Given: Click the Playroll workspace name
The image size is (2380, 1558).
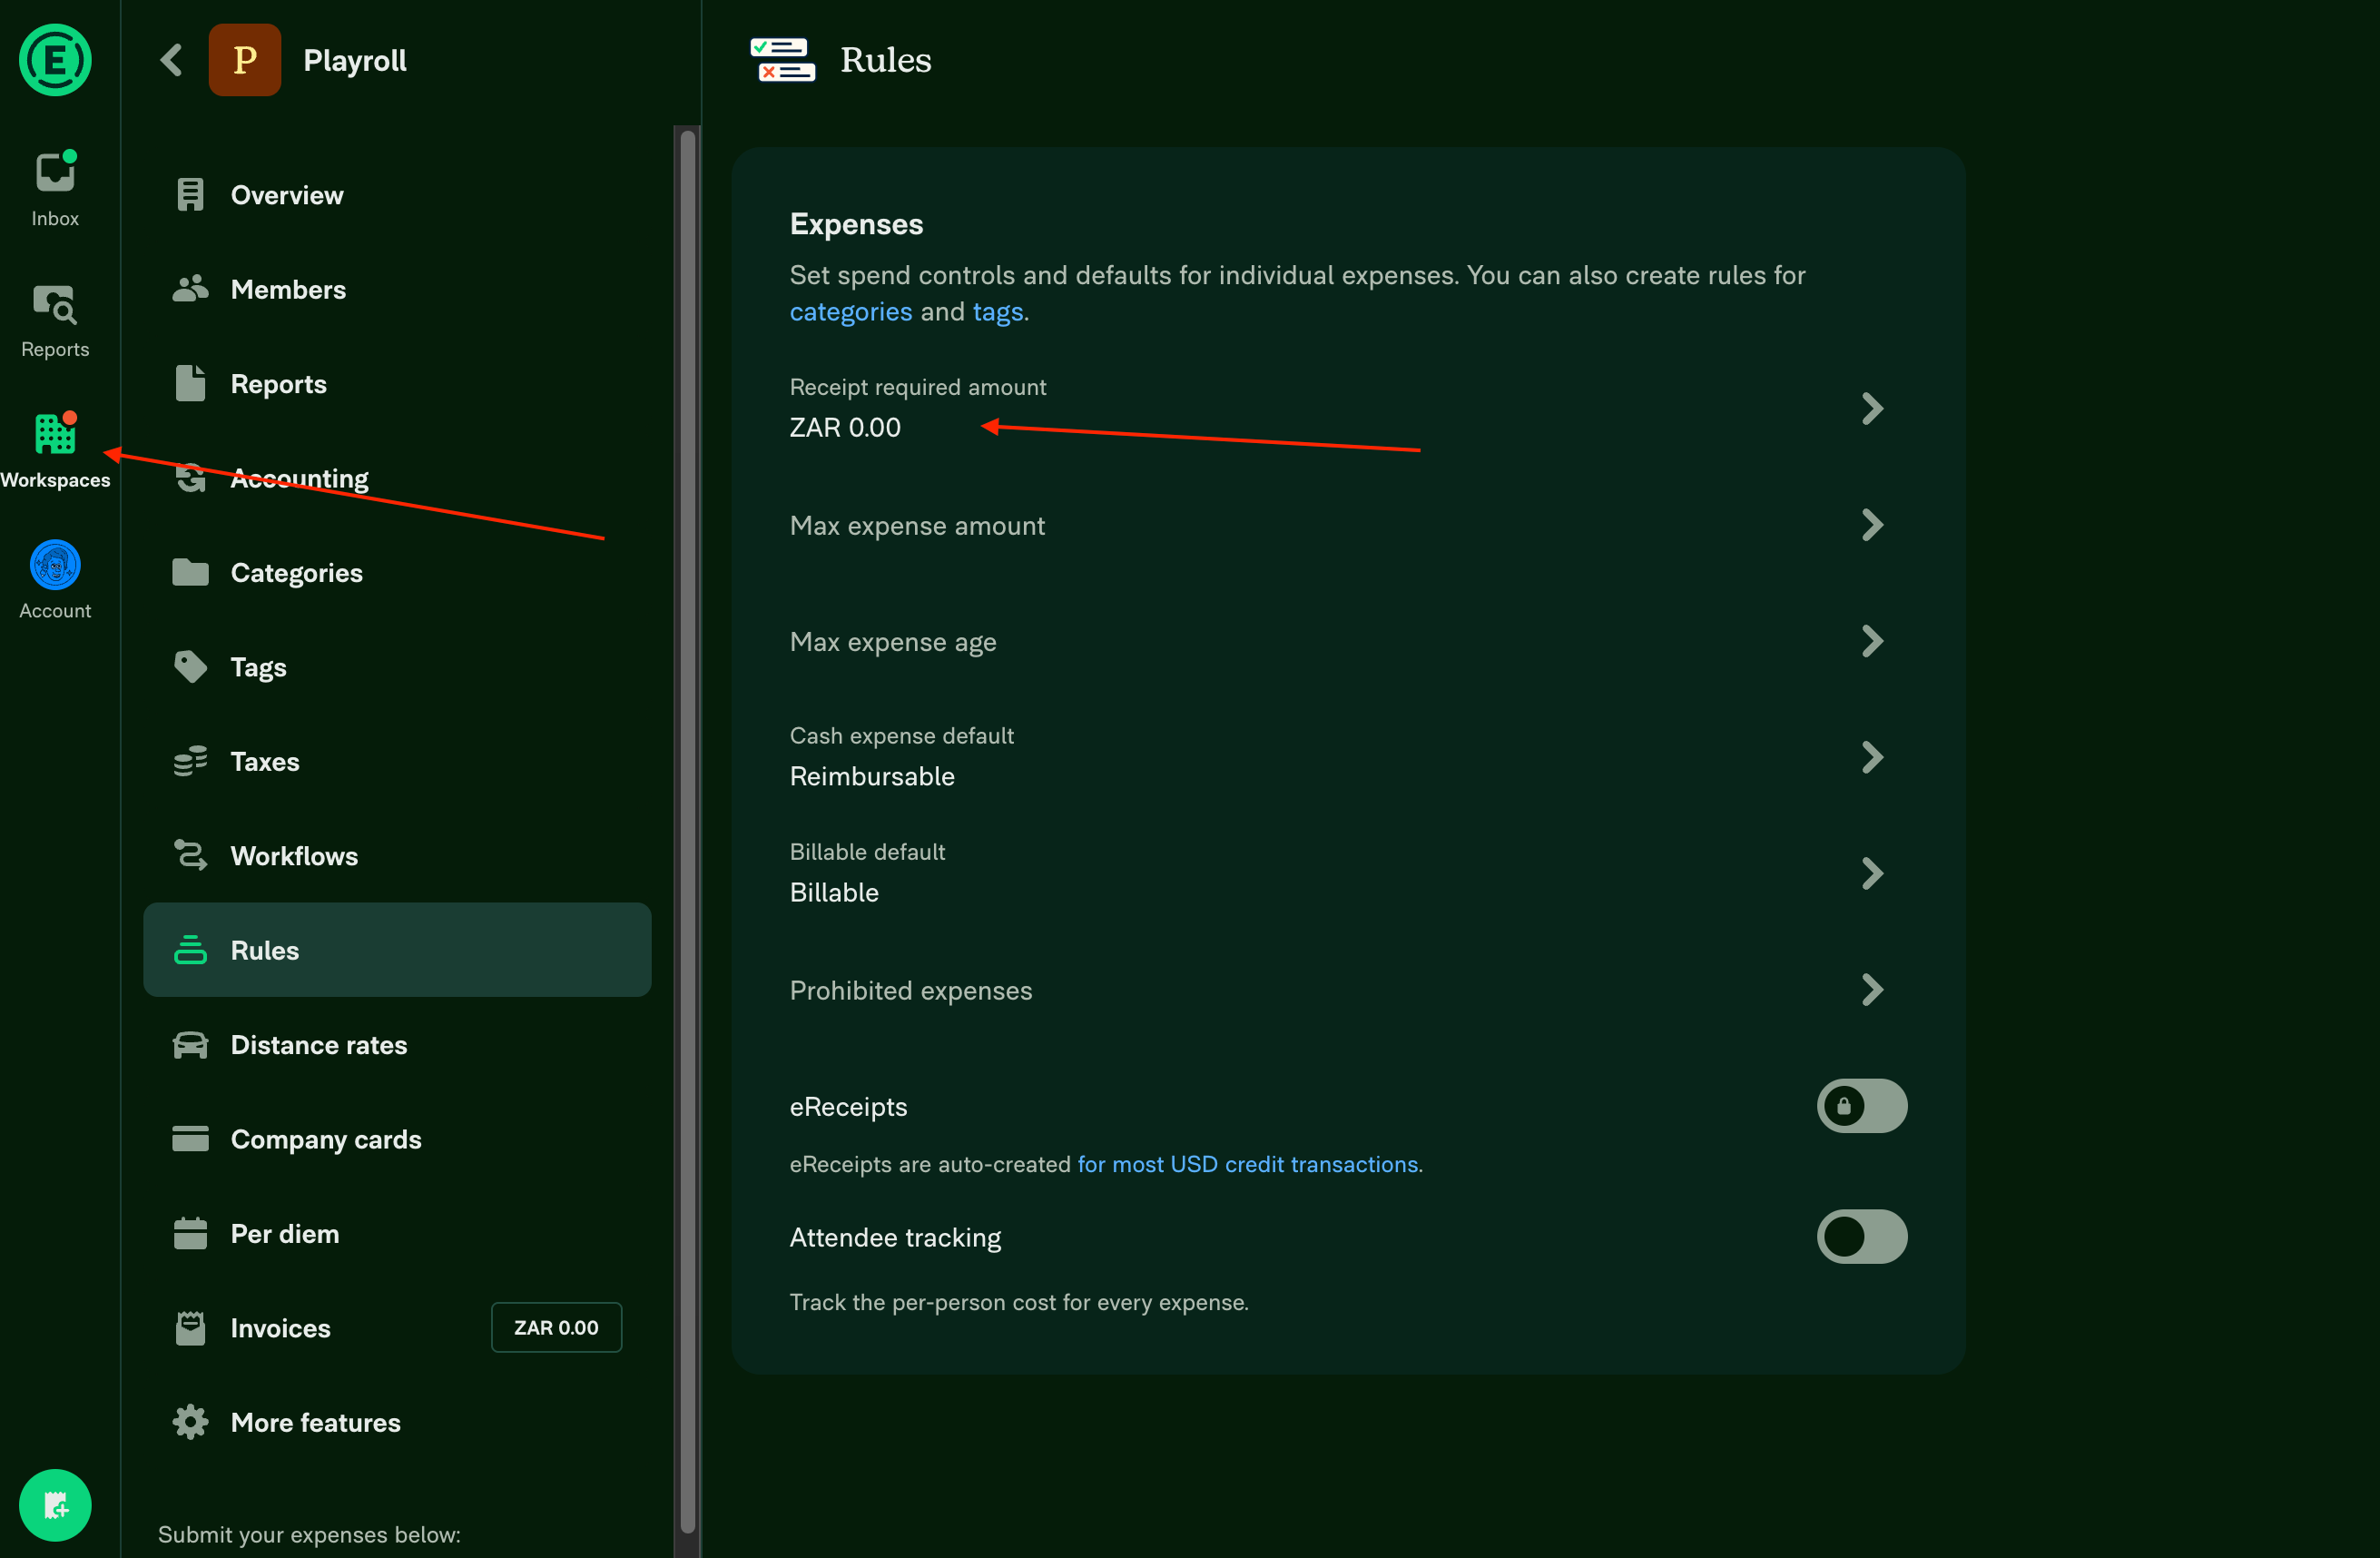Looking at the screenshot, I should point(355,60).
